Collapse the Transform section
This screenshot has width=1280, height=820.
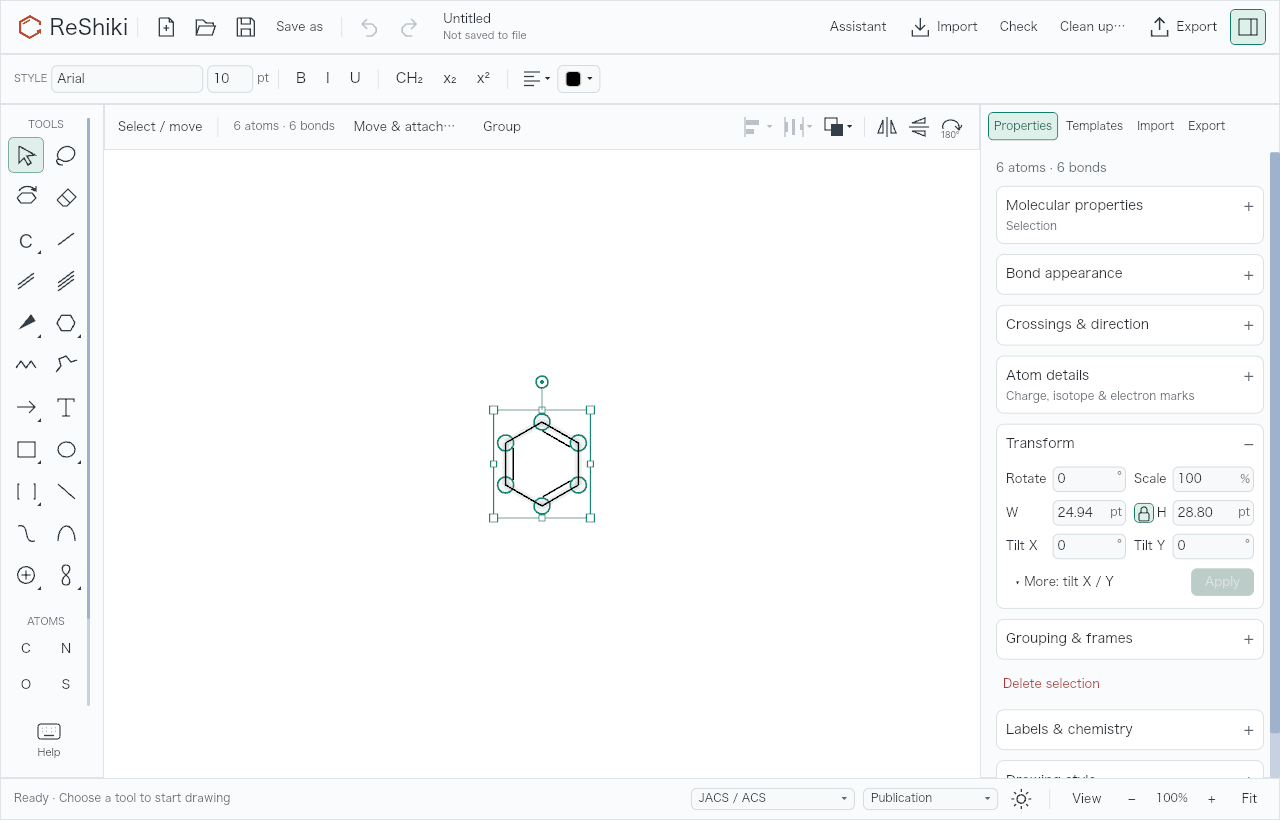1248,444
